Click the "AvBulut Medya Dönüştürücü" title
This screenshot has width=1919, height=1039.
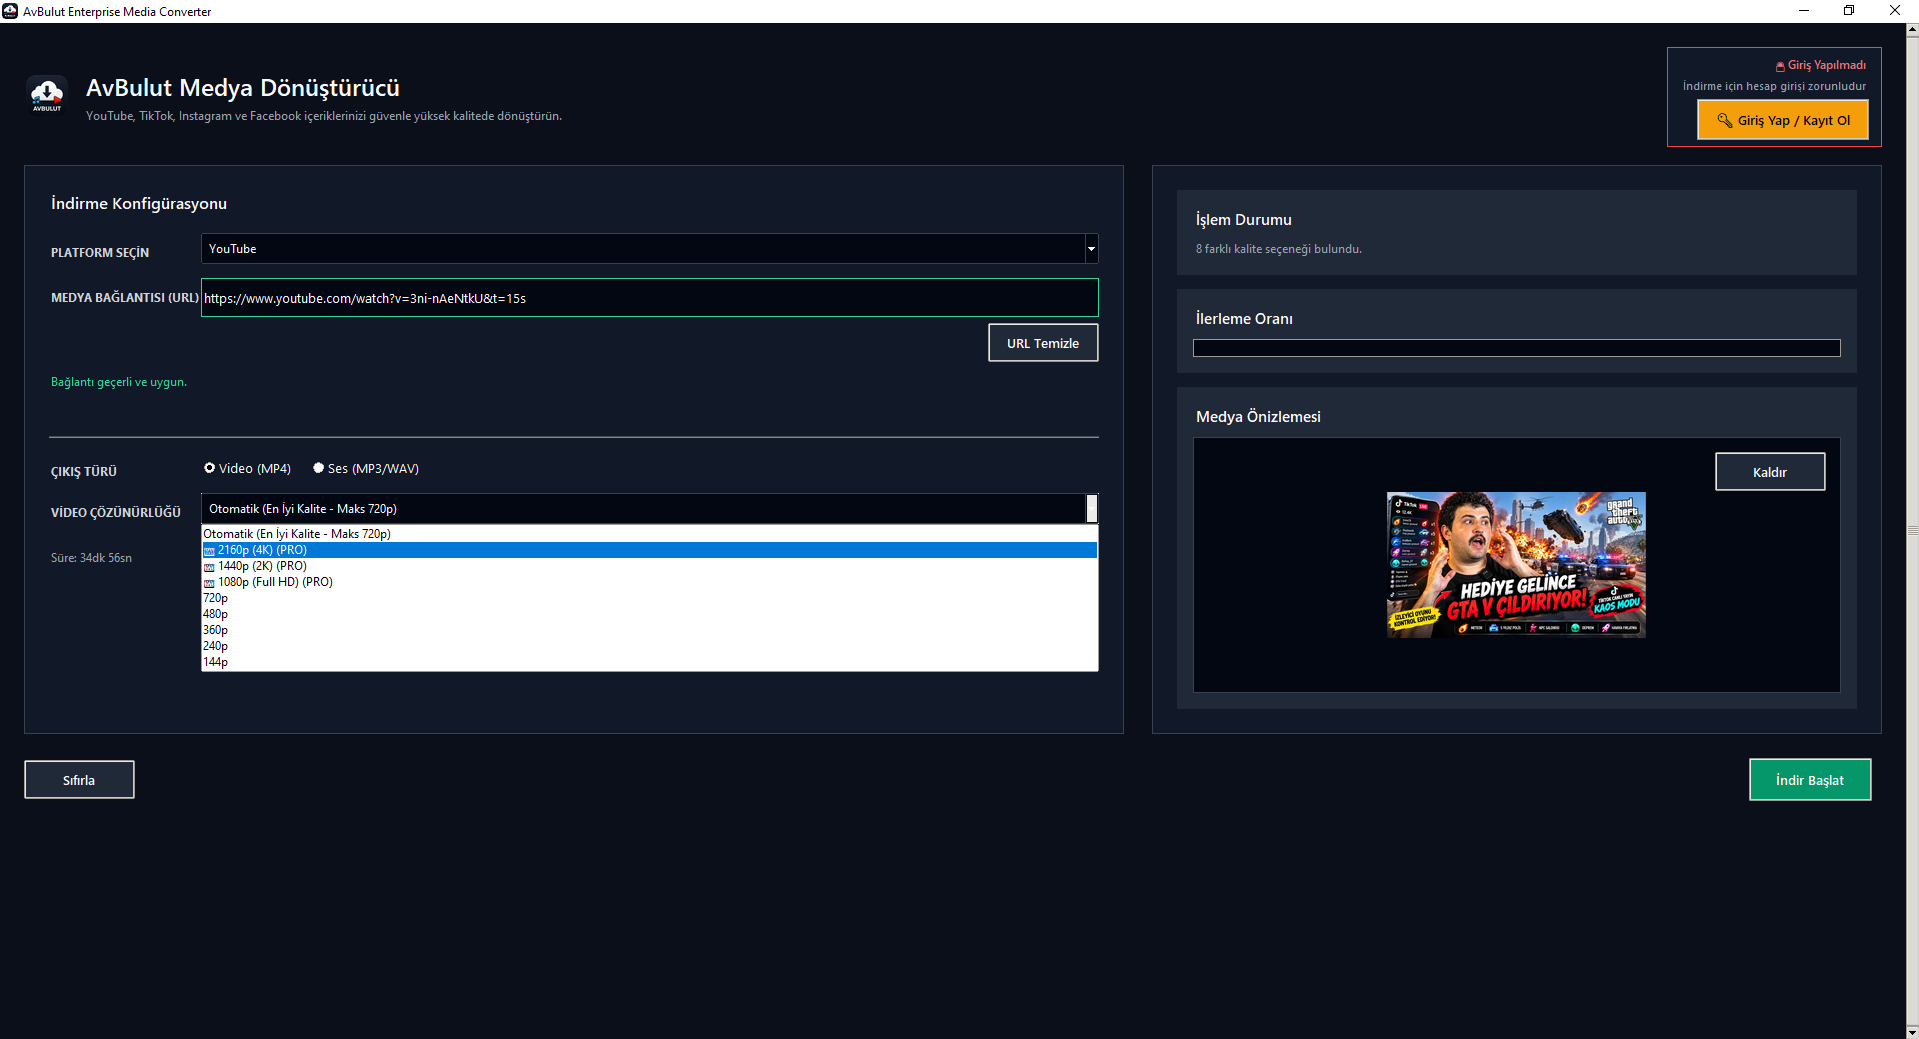pos(243,88)
